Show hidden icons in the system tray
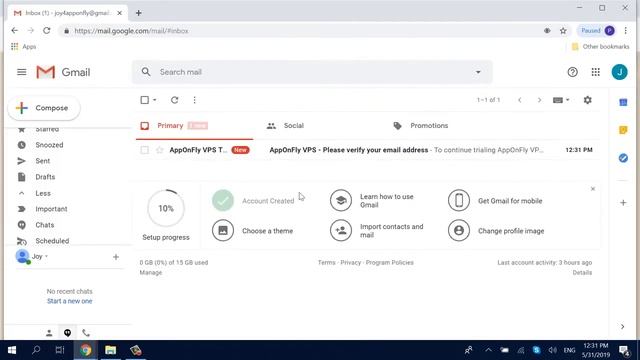This screenshot has width=640, height=360. coord(488,350)
